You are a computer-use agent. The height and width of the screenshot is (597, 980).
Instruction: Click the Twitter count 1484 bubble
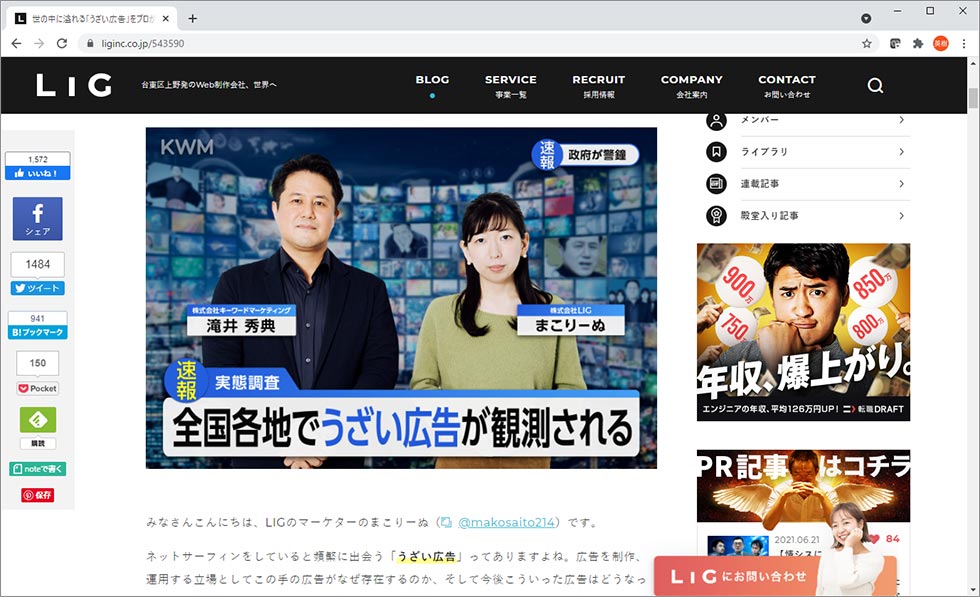pos(38,264)
